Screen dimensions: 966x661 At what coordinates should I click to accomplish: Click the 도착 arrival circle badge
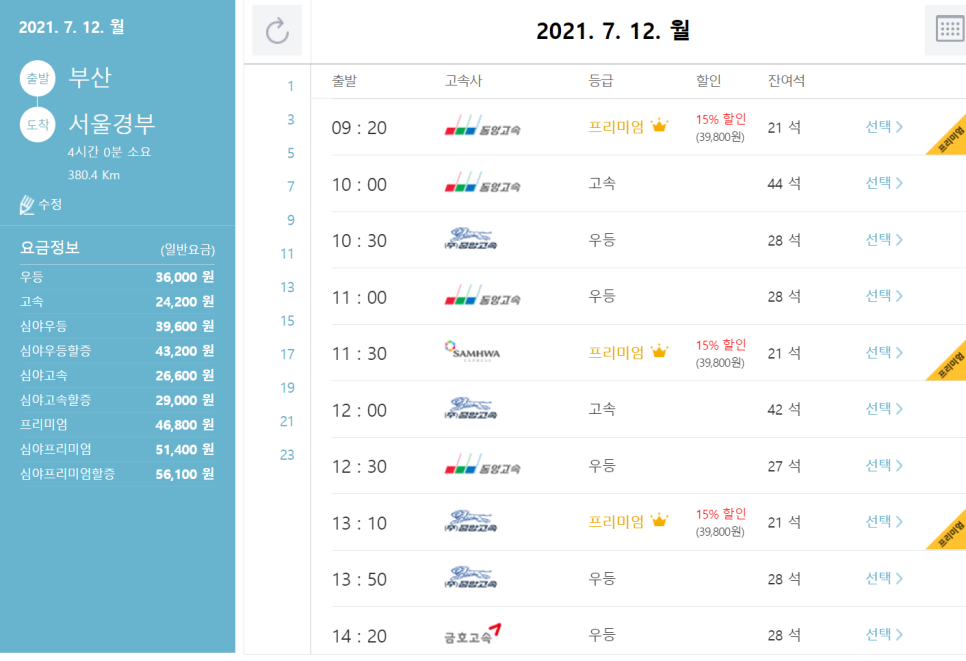(x=38, y=125)
